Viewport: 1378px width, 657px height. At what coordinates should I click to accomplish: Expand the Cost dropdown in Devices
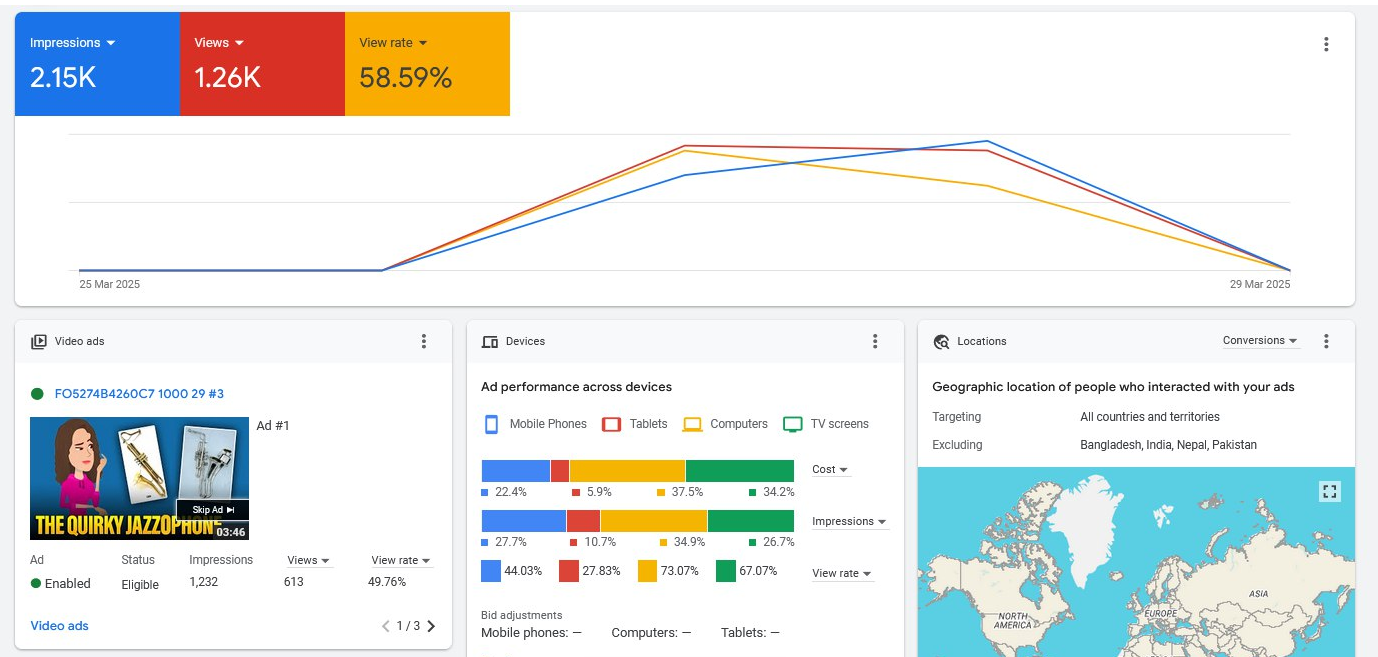(x=830, y=469)
